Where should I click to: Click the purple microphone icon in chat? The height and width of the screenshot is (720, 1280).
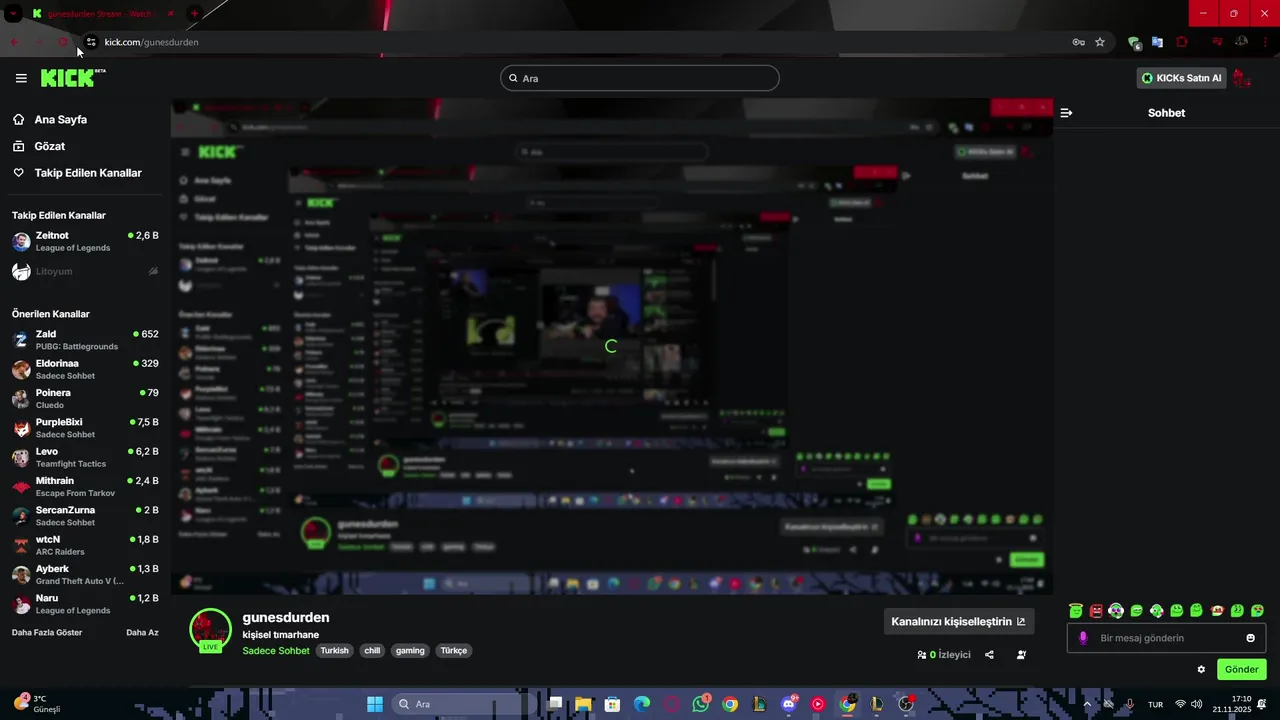pyautogui.click(x=1083, y=638)
